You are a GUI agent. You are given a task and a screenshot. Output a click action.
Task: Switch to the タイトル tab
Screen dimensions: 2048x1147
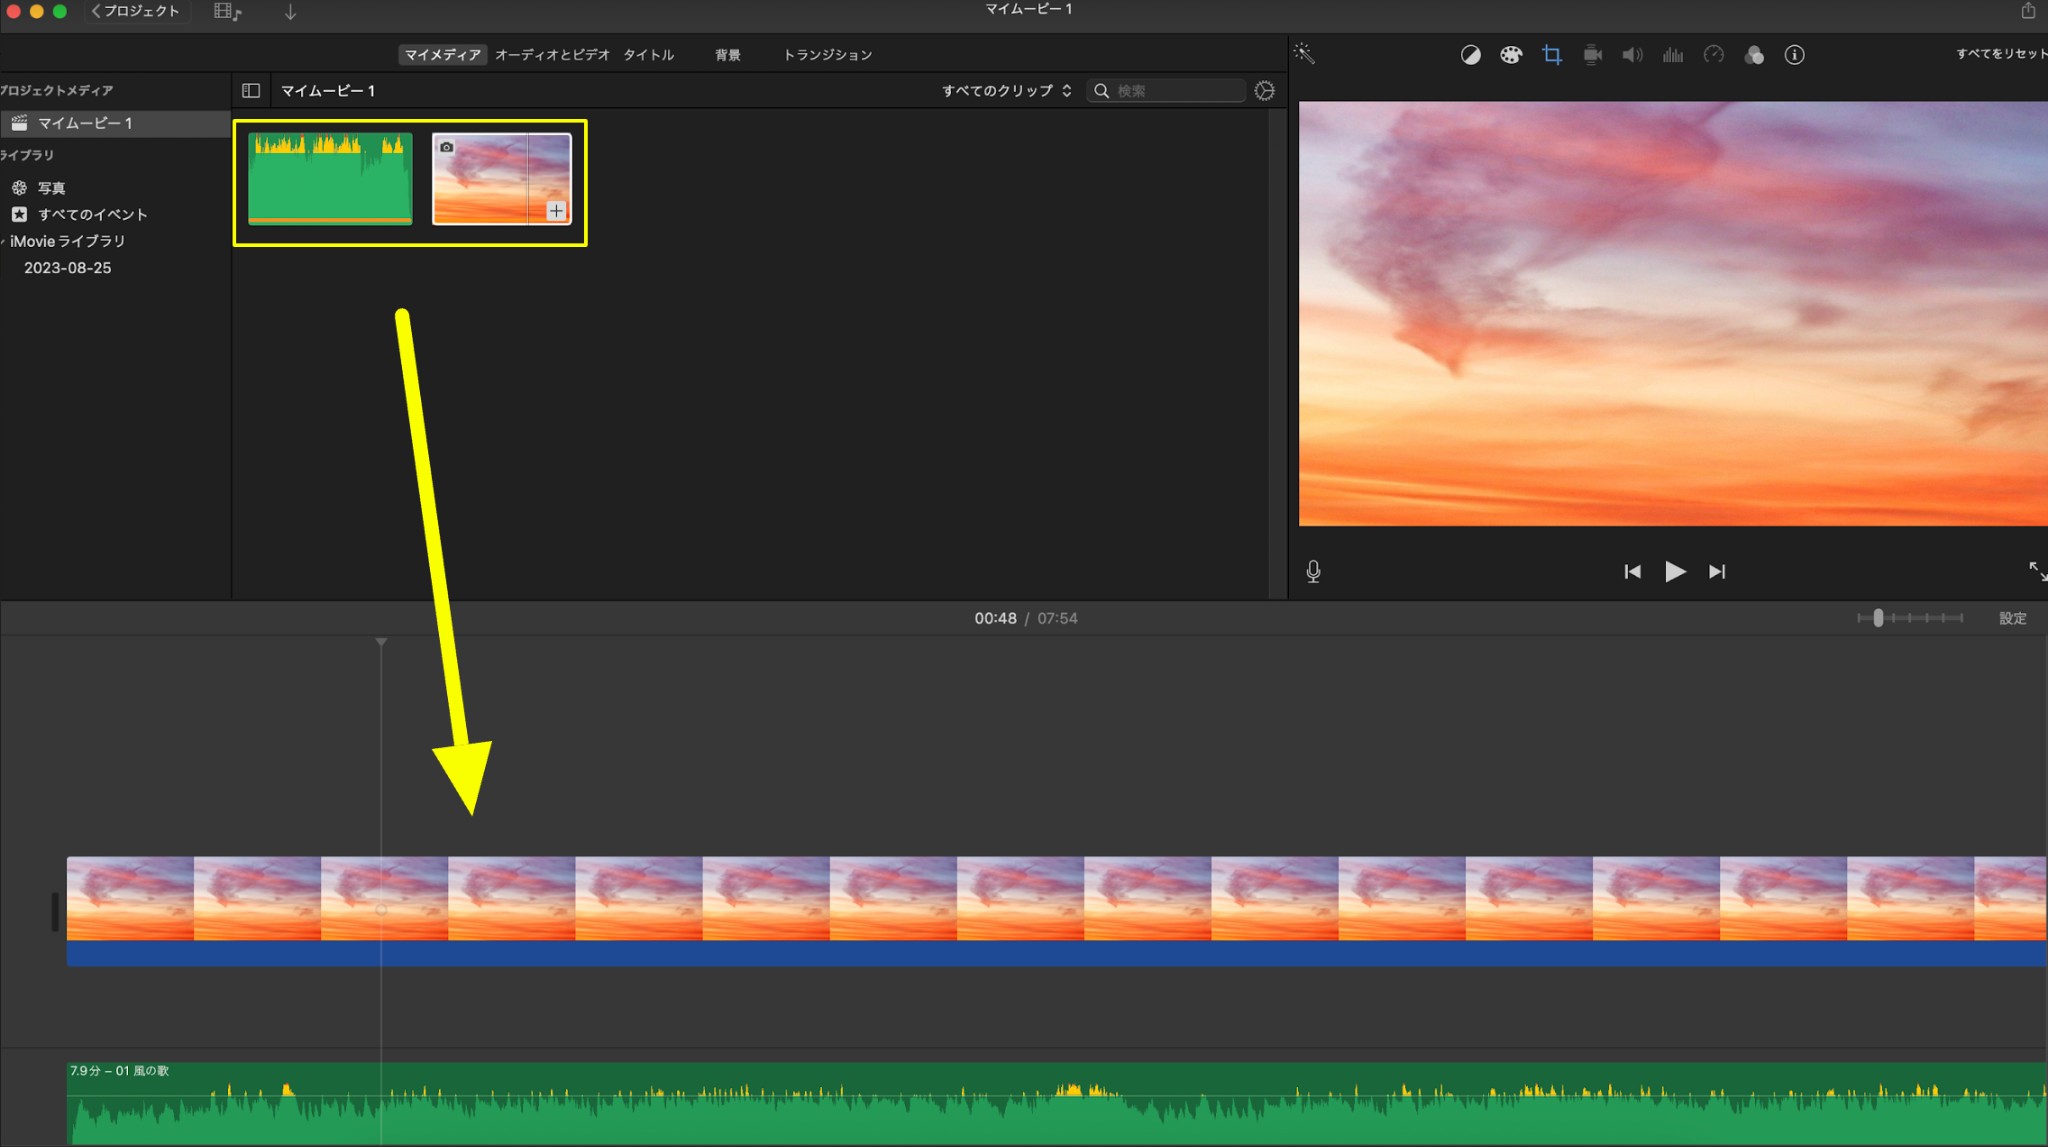pyautogui.click(x=648, y=55)
